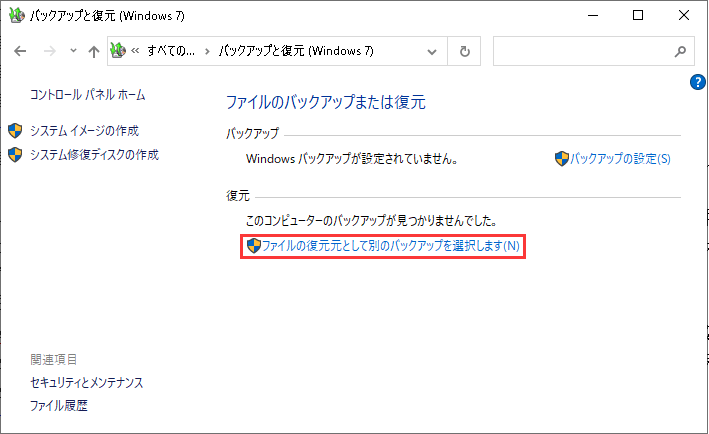This screenshot has height=434, width=709.
Task: Open システム修復ディスクの作成 link
Action: click(x=95, y=155)
